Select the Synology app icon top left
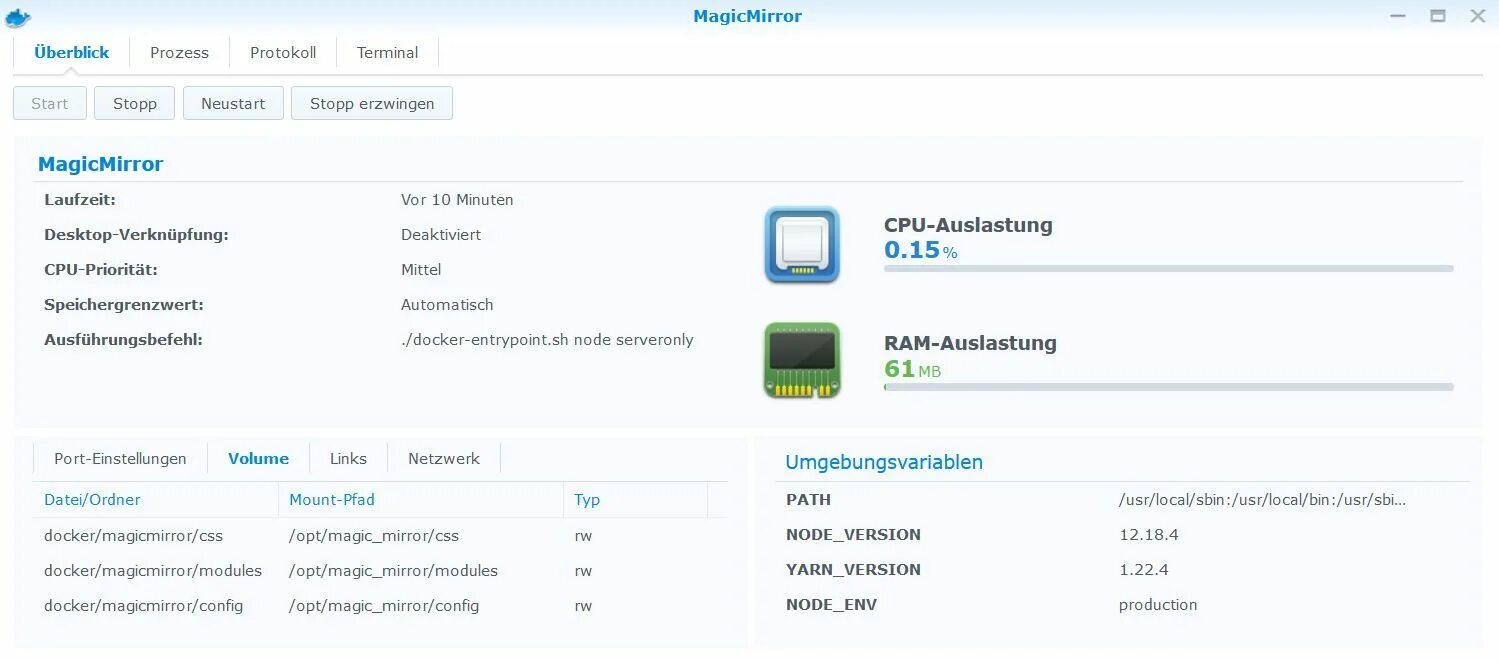Viewport: 1499px width, 661px height. pos(16,16)
